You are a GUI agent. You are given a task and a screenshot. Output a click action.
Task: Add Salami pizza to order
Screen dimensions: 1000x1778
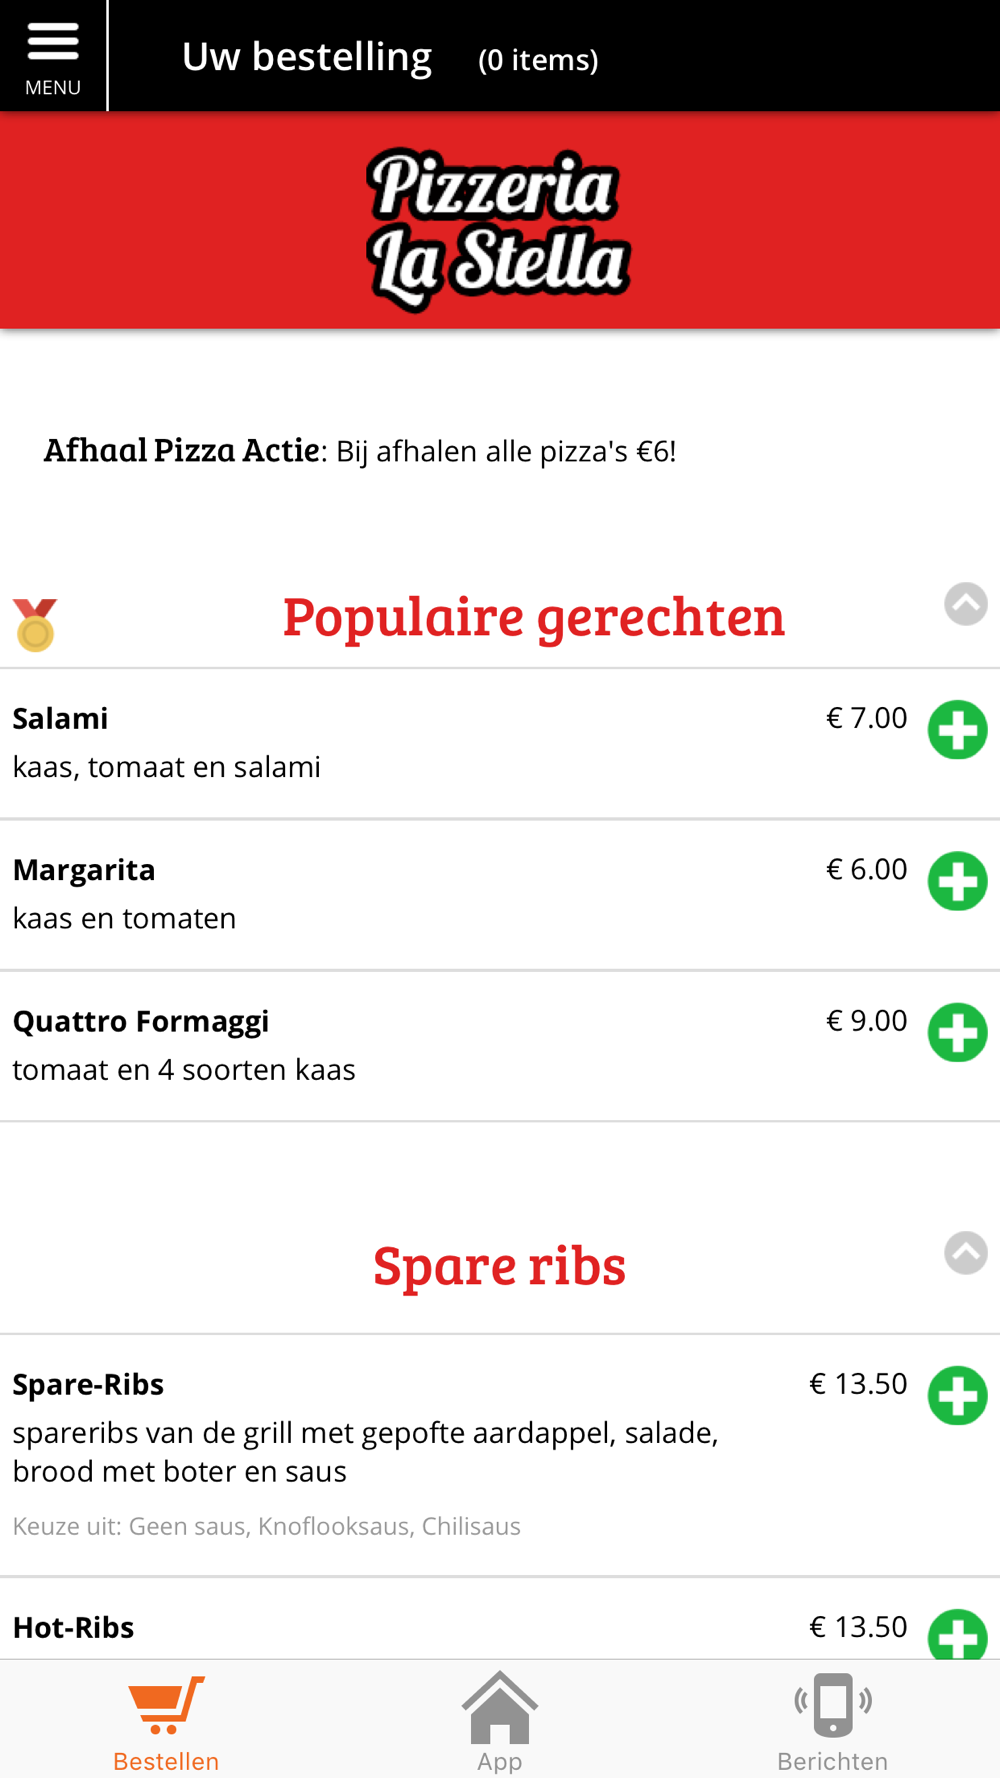pyautogui.click(x=957, y=730)
